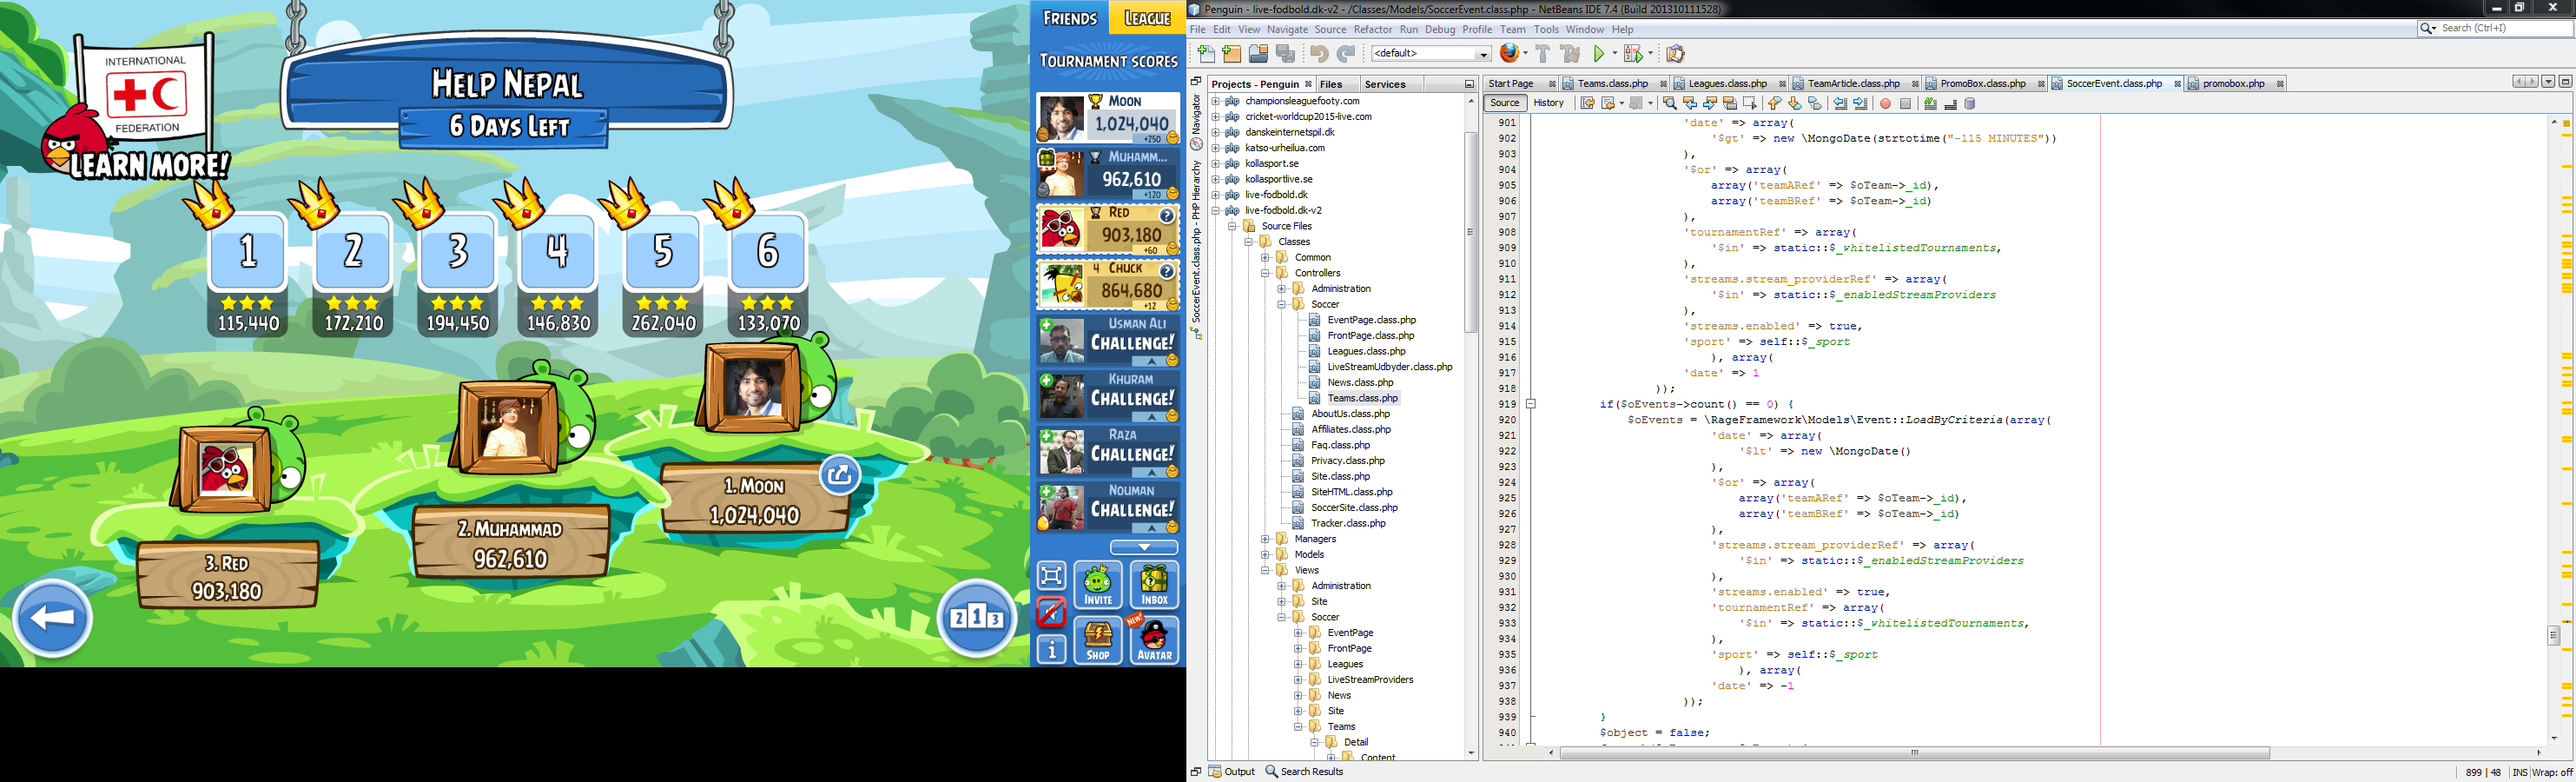Click the Toggle Highlight Search icon

pyautogui.click(x=1730, y=103)
